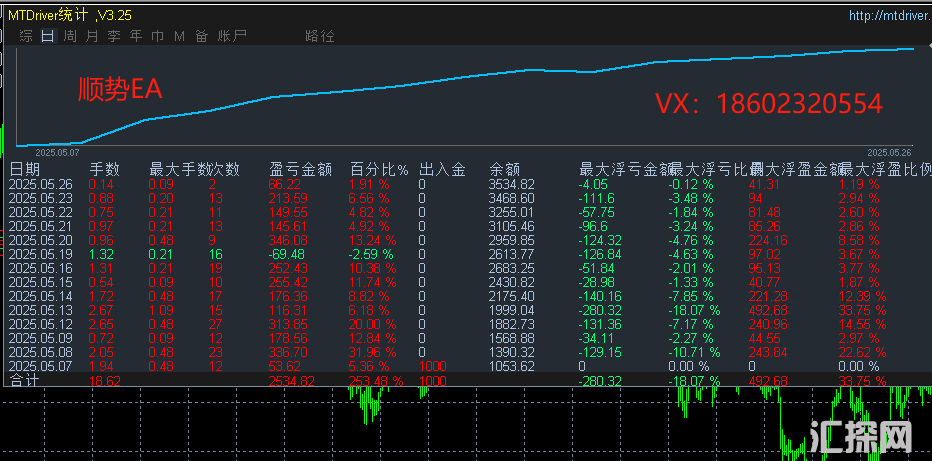Screen dimensions: 932x461
Task: Click the 百分比% column header
Action: coord(379,170)
